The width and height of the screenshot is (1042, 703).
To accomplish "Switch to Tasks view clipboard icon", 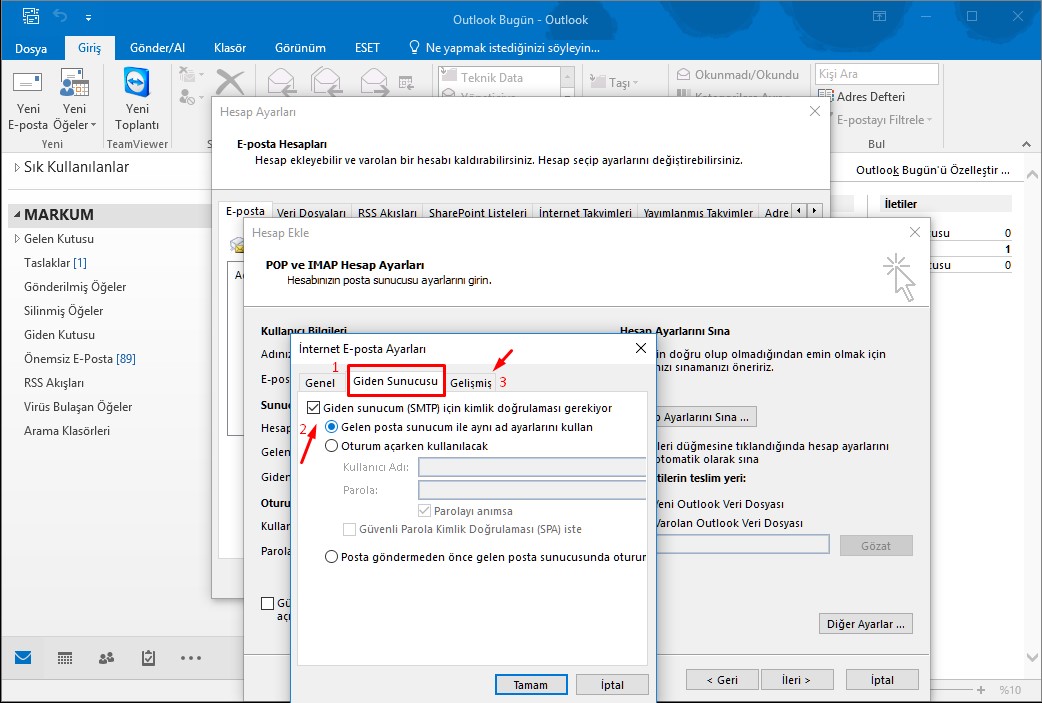I will point(148,658).
